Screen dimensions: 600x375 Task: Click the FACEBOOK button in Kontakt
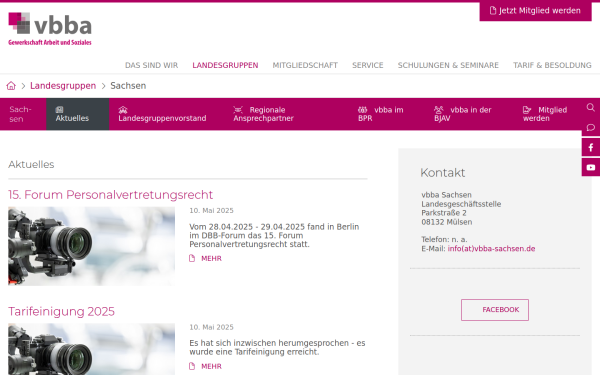(x=495, y=310)
